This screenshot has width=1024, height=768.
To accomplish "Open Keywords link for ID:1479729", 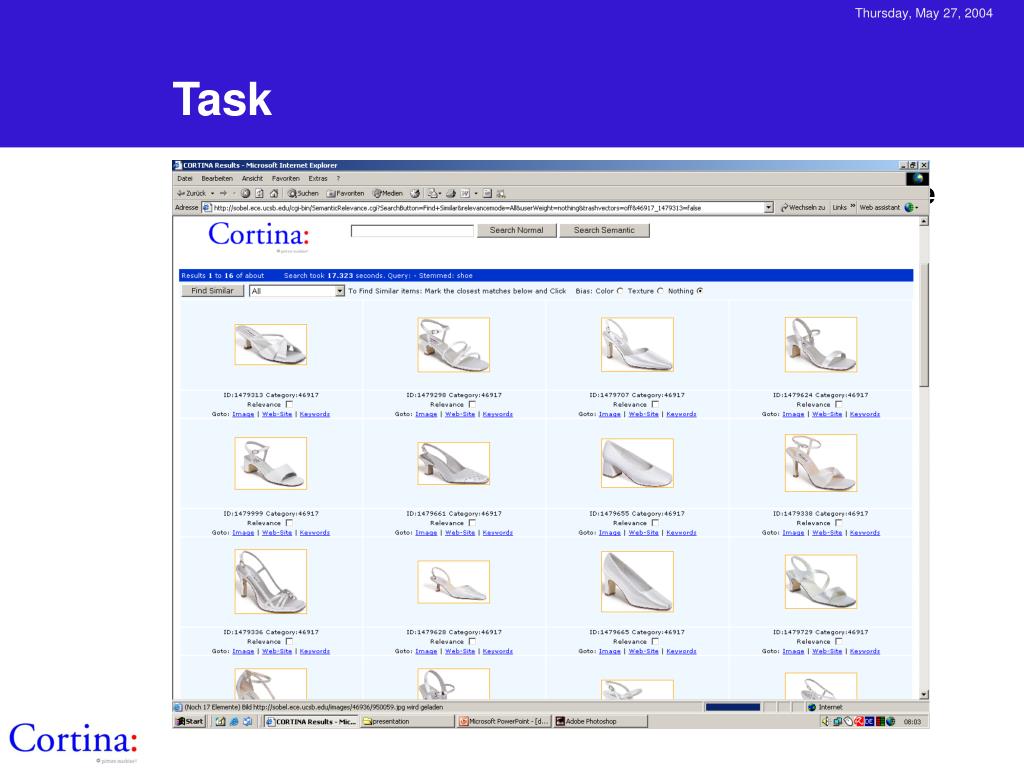I will 865,651.
